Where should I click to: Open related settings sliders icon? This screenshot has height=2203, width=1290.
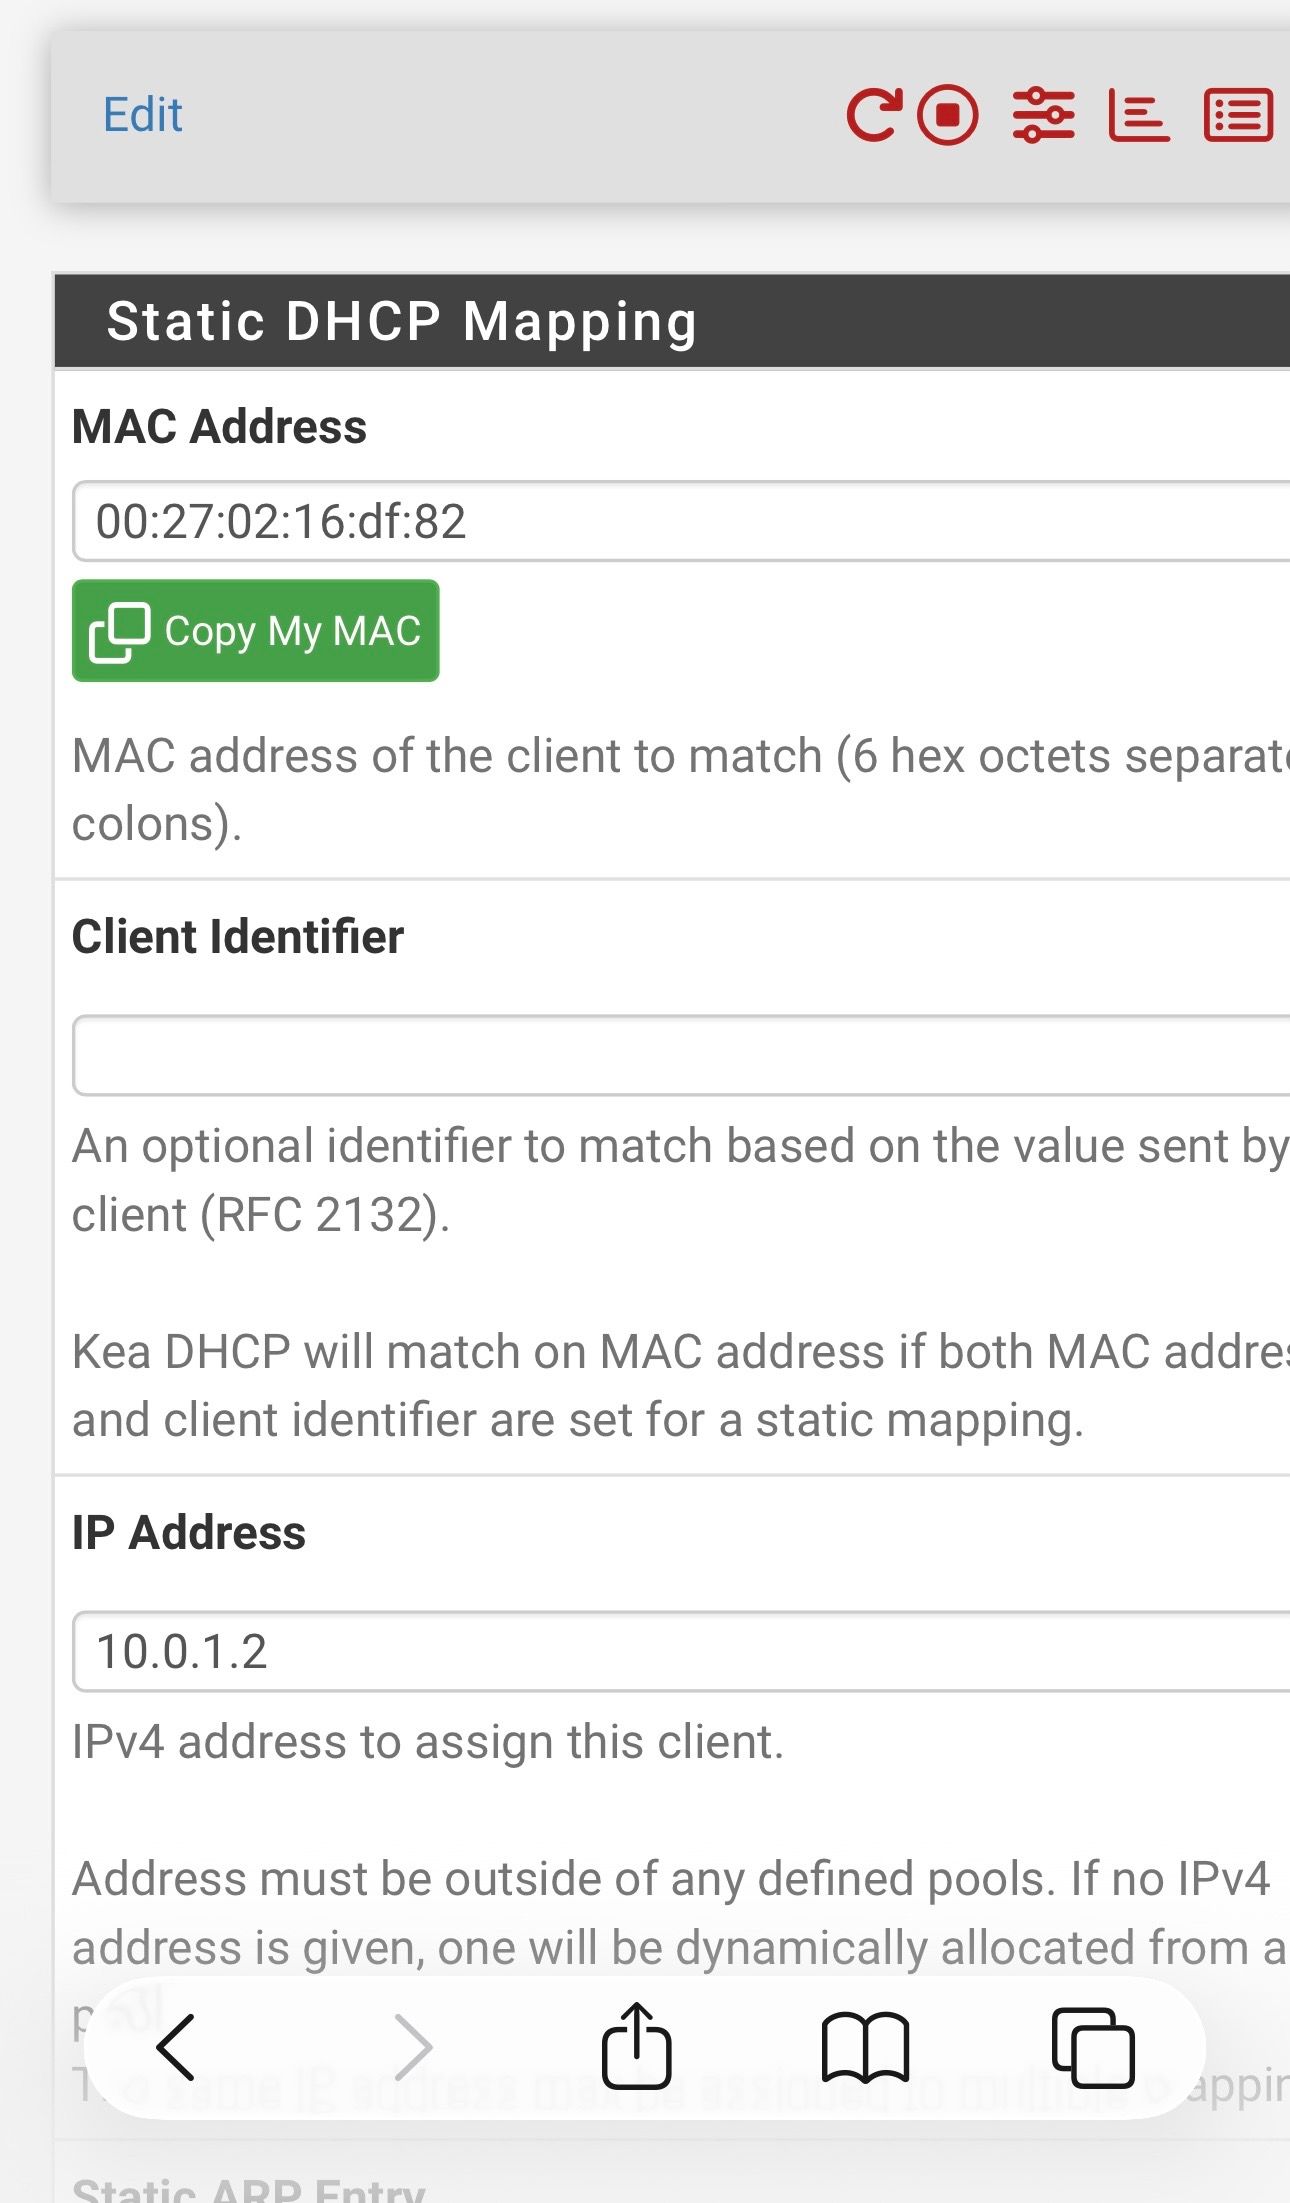[1043, 115]
